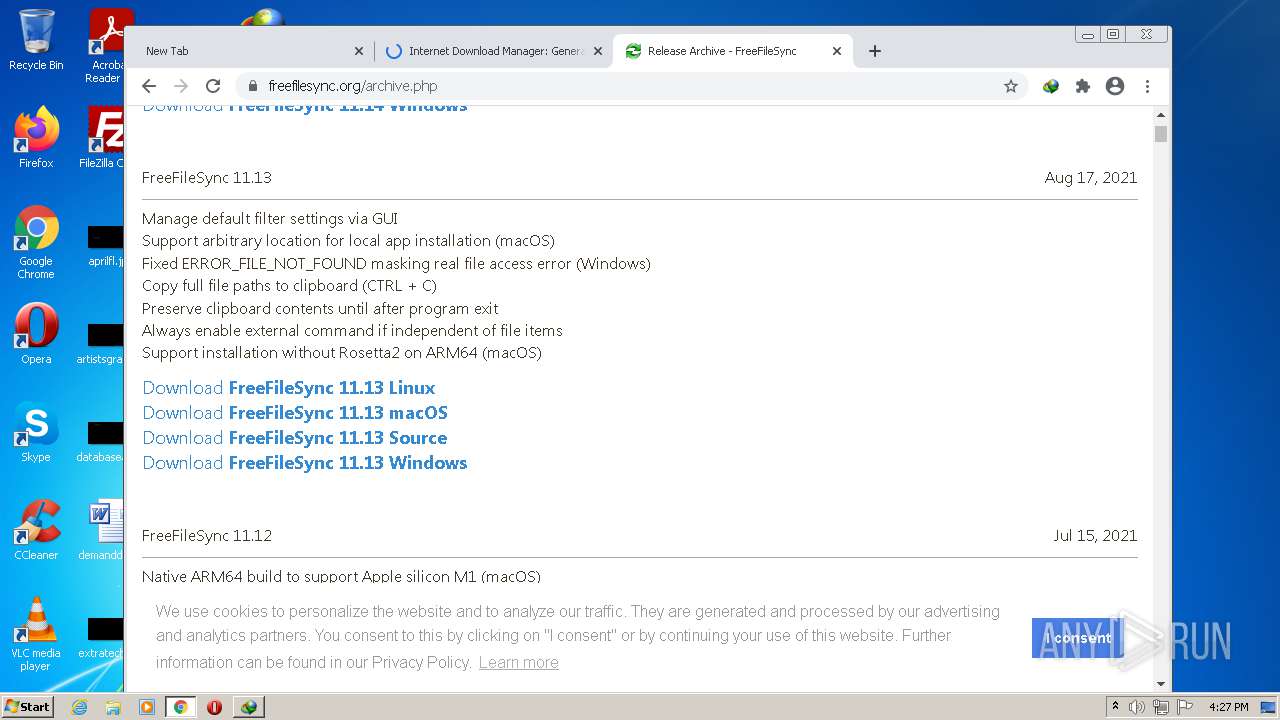This screenshot has width=1280, height=720.
Task: Select the Firefox desktop icon
Action: (x=36, y=137)
